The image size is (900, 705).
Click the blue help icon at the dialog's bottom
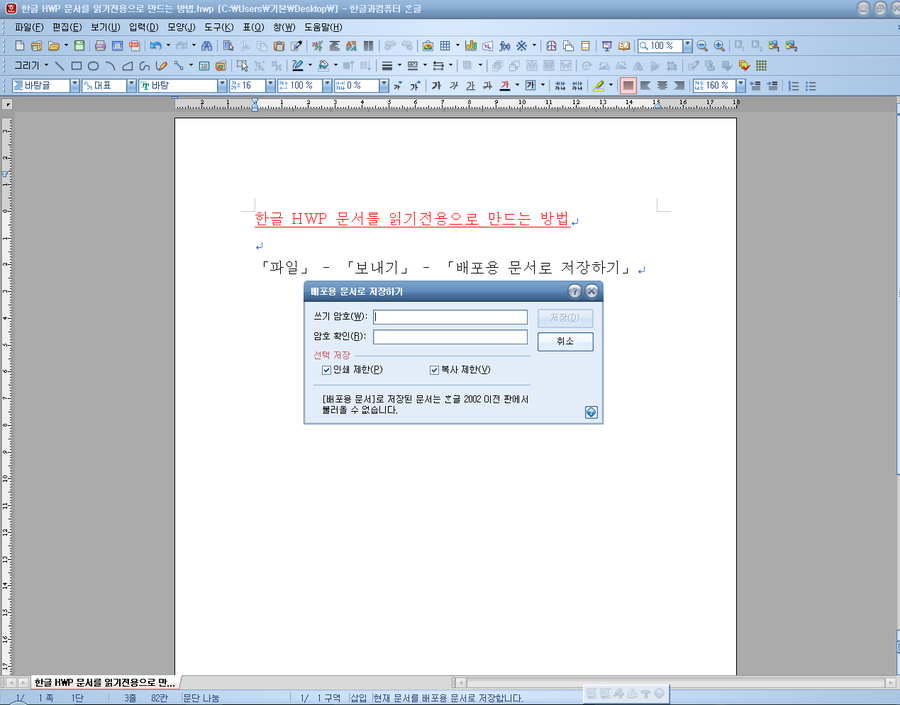pyautogui.click(x=591, y=412)
